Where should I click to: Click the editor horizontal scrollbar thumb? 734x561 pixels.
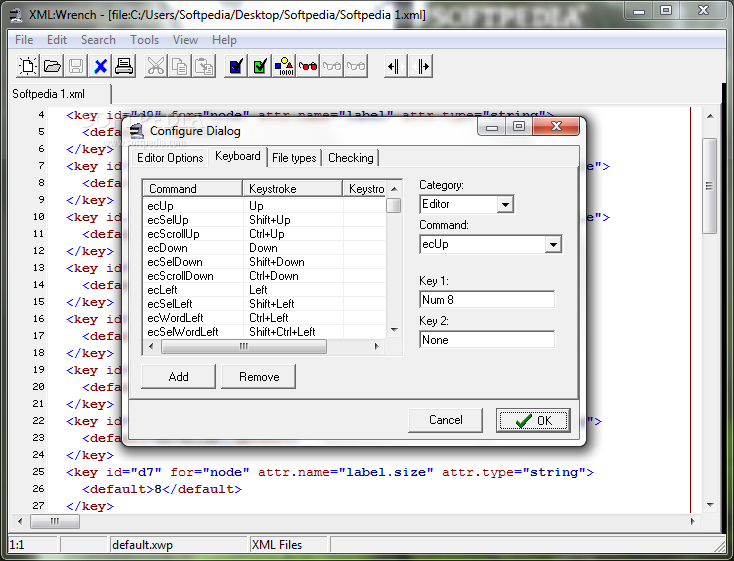pyautogui.click(x=55, y=521)
